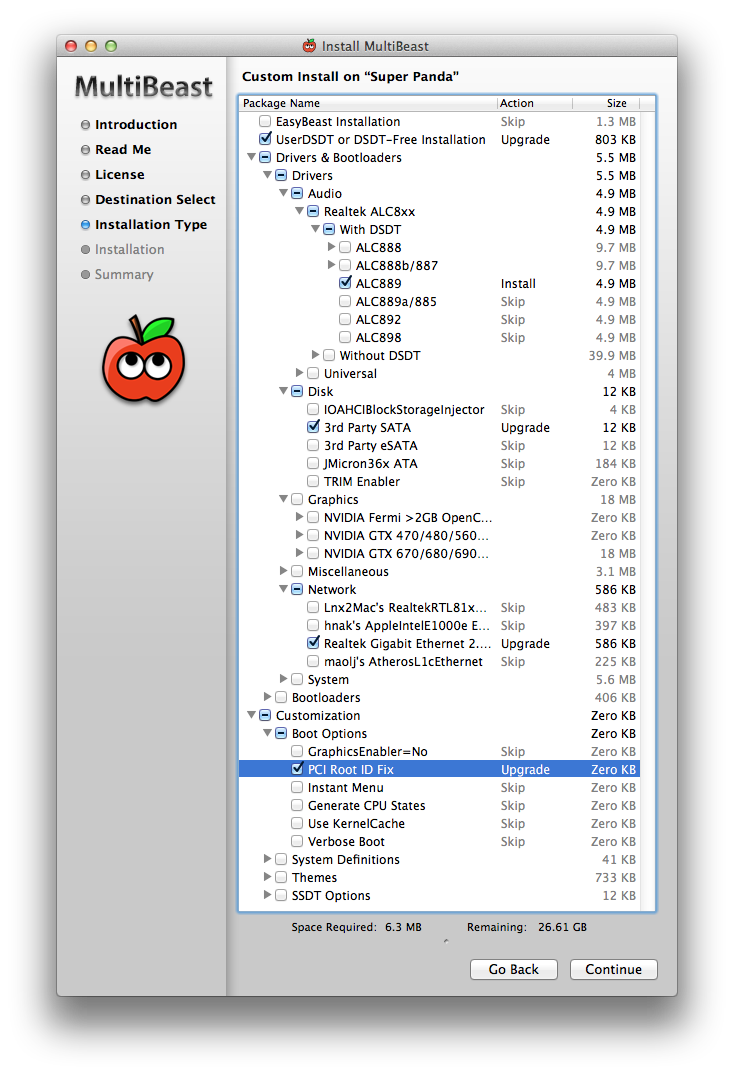The height and width of the screenshot is (1075, 734).
Task: Expand the ALC888 options
Action: (332, 247)
